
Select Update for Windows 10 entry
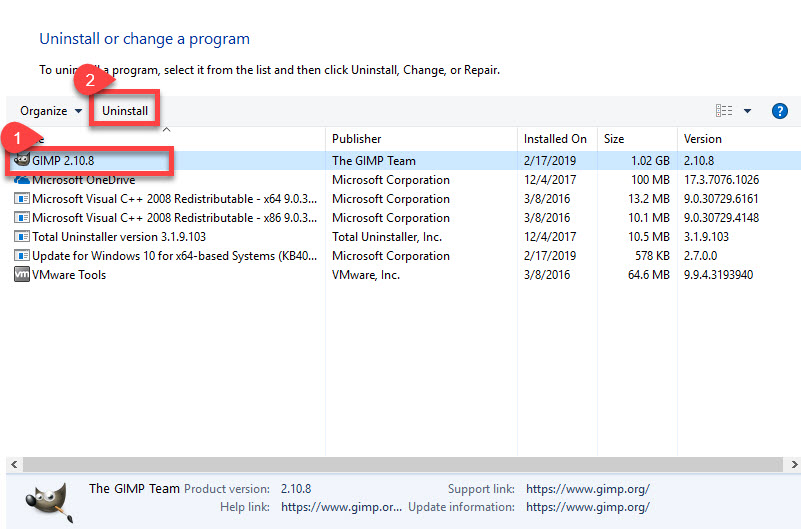(174, 256)
